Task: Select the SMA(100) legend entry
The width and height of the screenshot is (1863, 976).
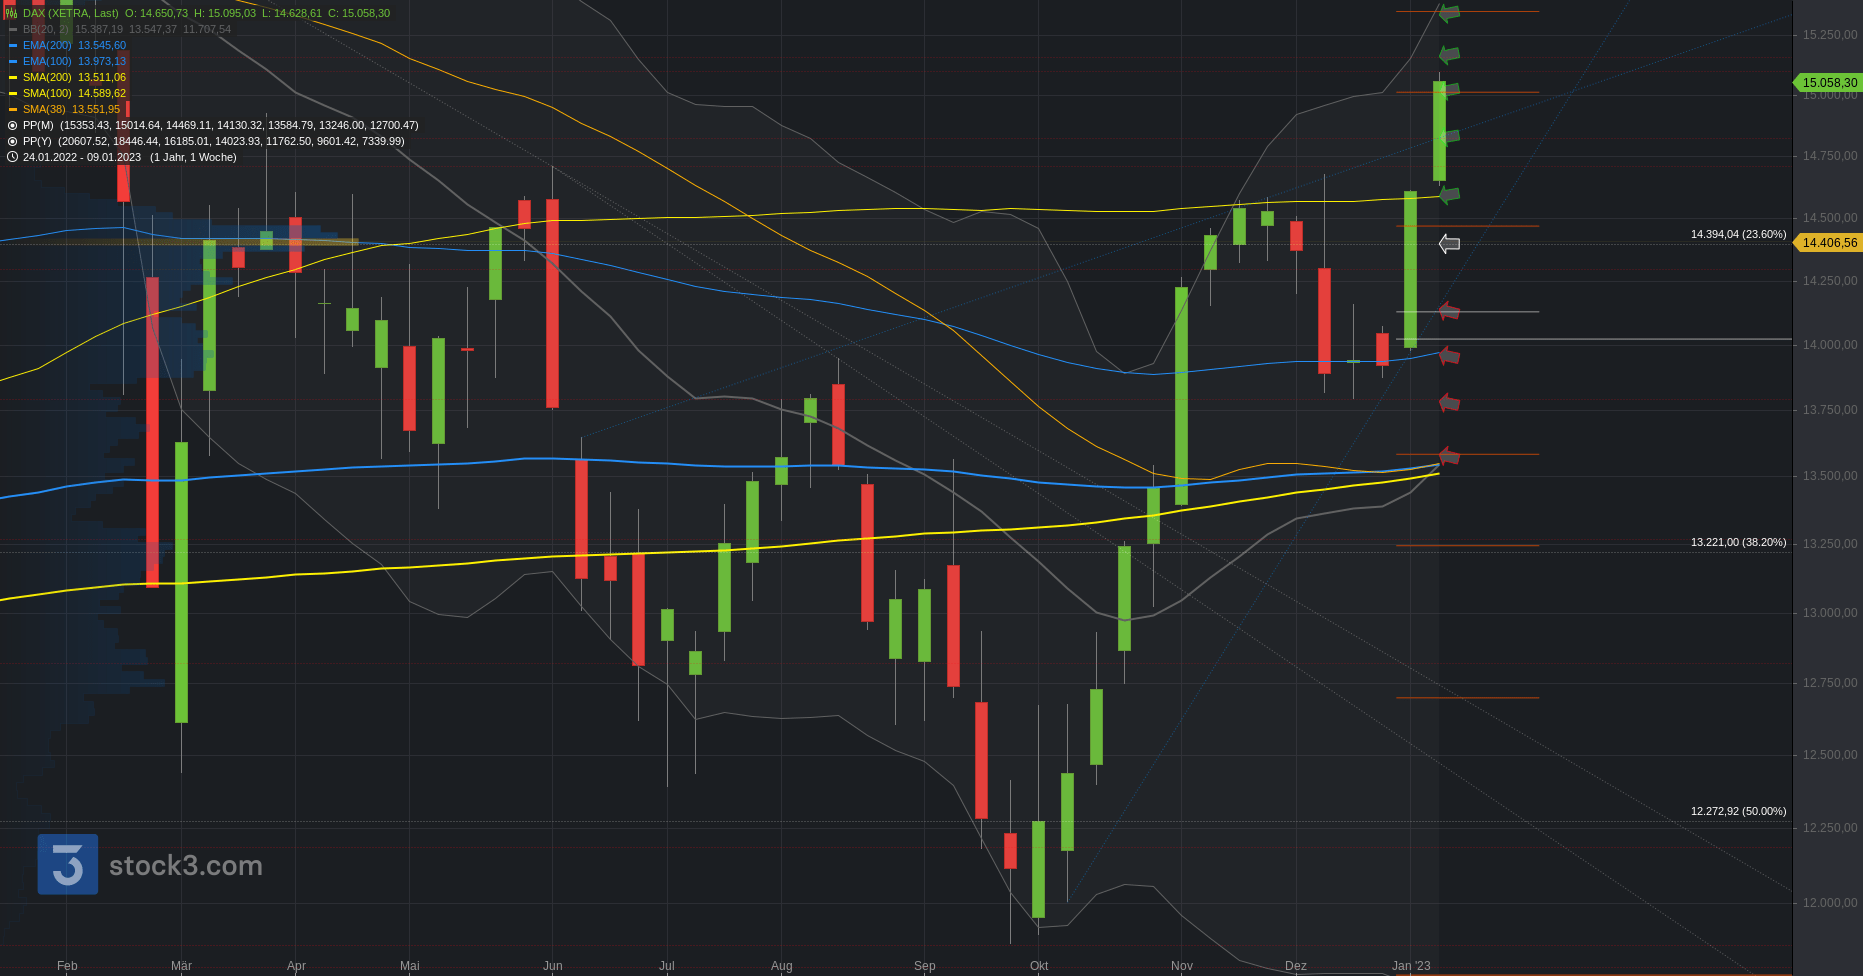Action: click(74, 93)
